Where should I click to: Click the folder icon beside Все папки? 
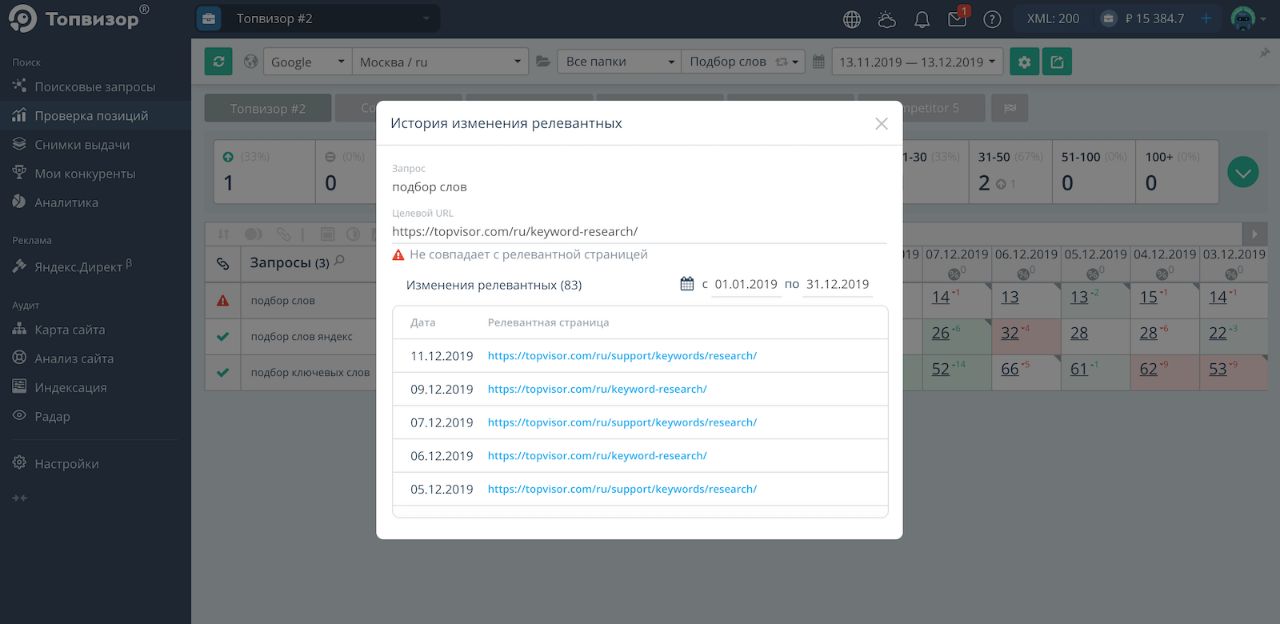click(x=543, y=62)
